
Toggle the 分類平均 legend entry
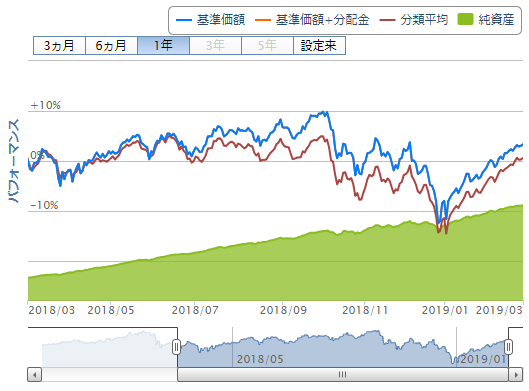pos(414,20)
